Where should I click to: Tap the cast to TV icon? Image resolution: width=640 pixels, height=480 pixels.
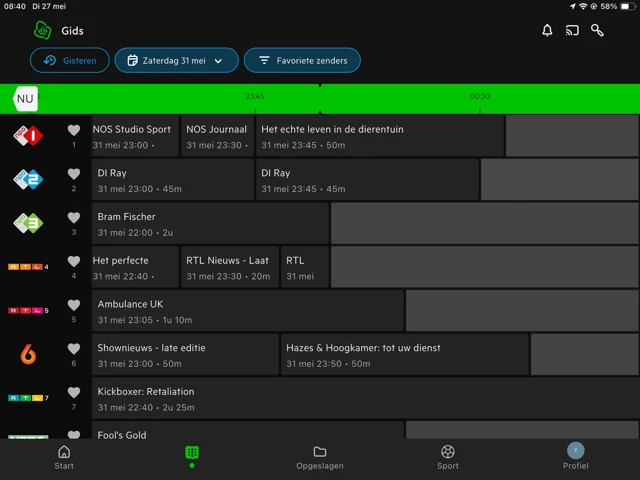coord(572,30)
